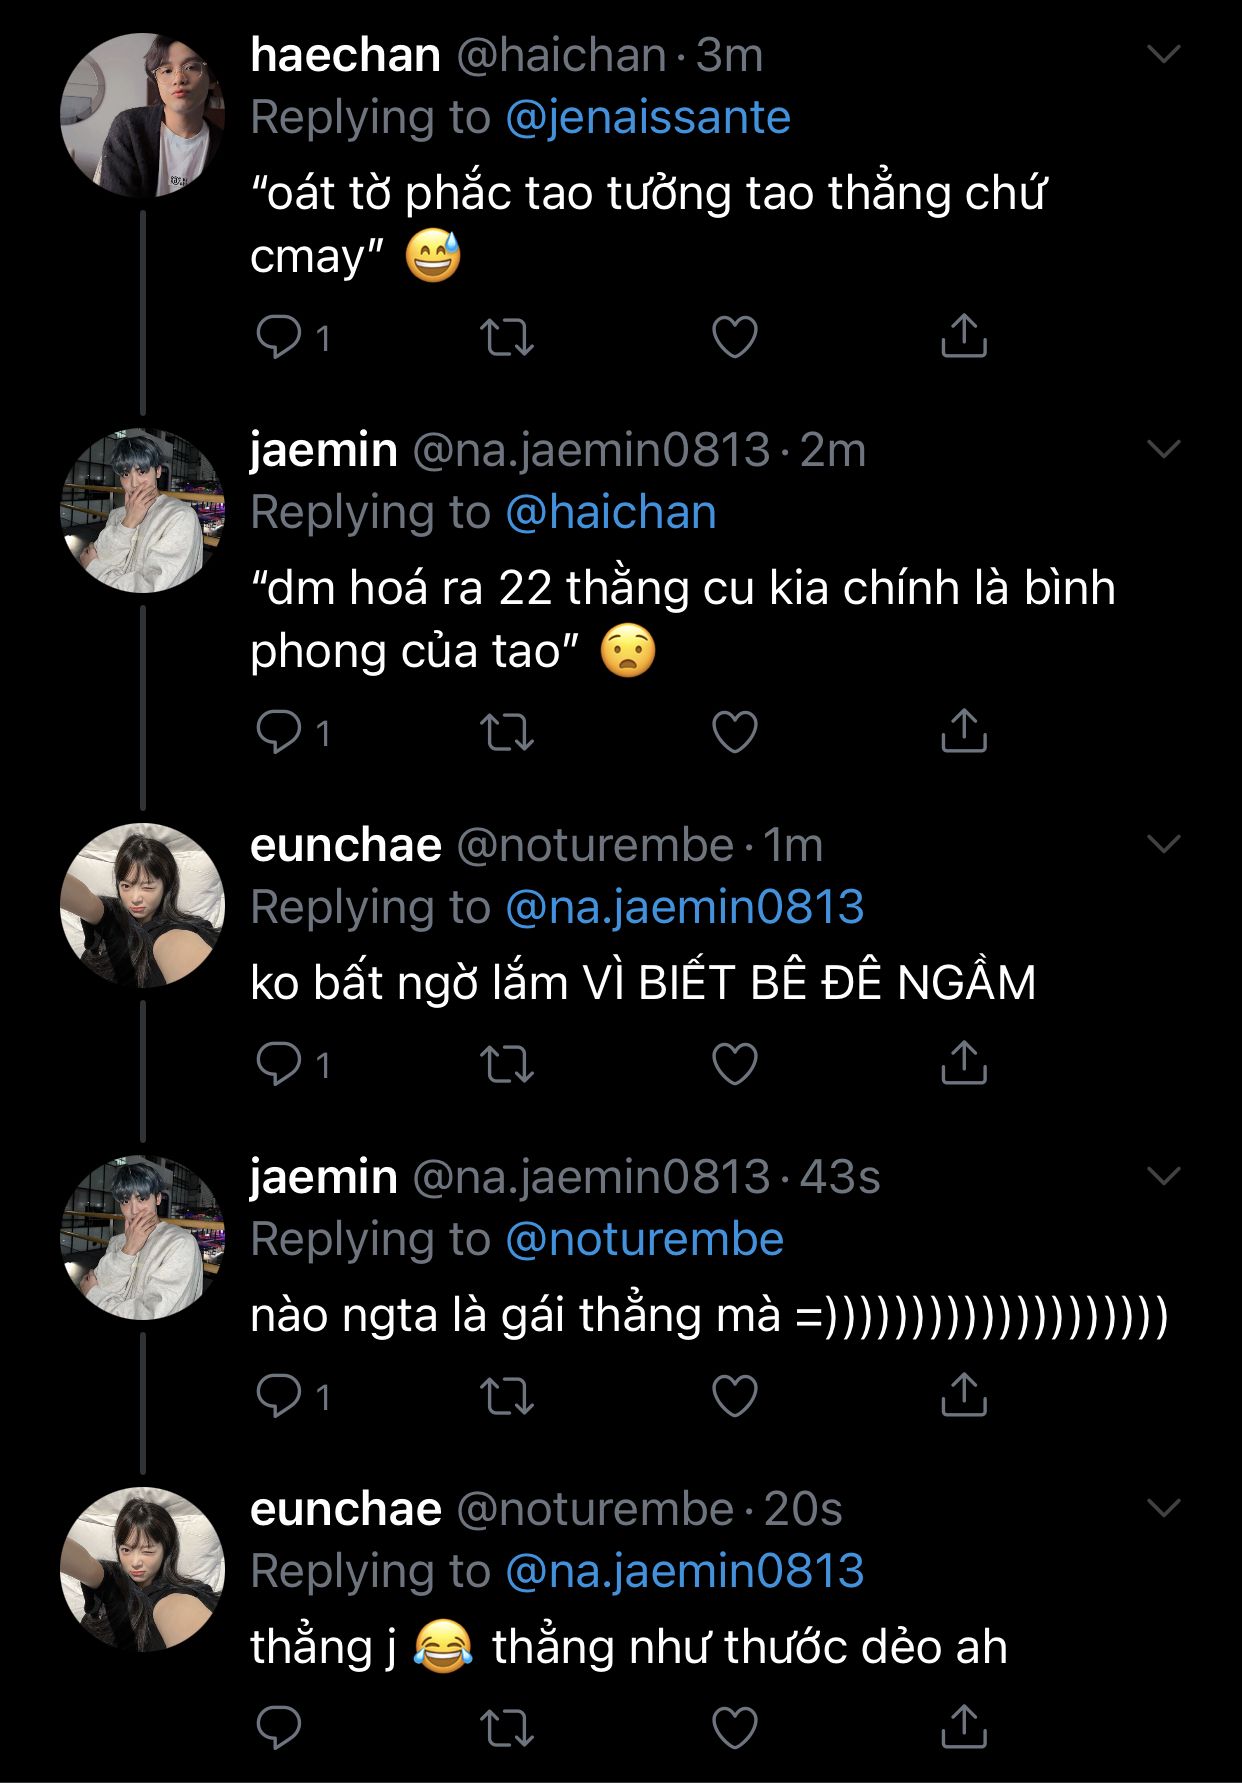Open eunchae's profile from 1m tweet avatar
Viewport: 1242px width, 1783px height.
pos(142,906)
